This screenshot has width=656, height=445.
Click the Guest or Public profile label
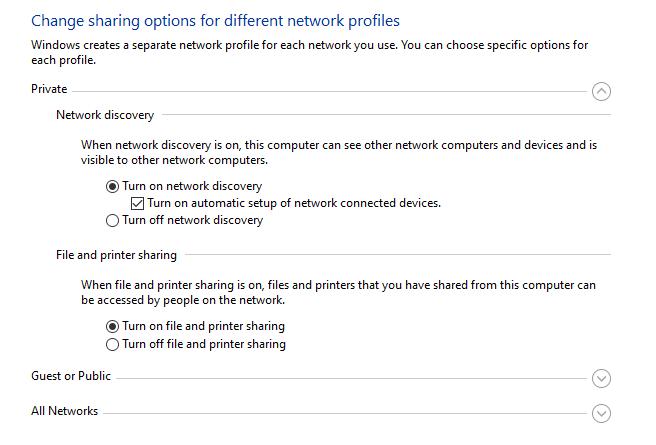71,376
